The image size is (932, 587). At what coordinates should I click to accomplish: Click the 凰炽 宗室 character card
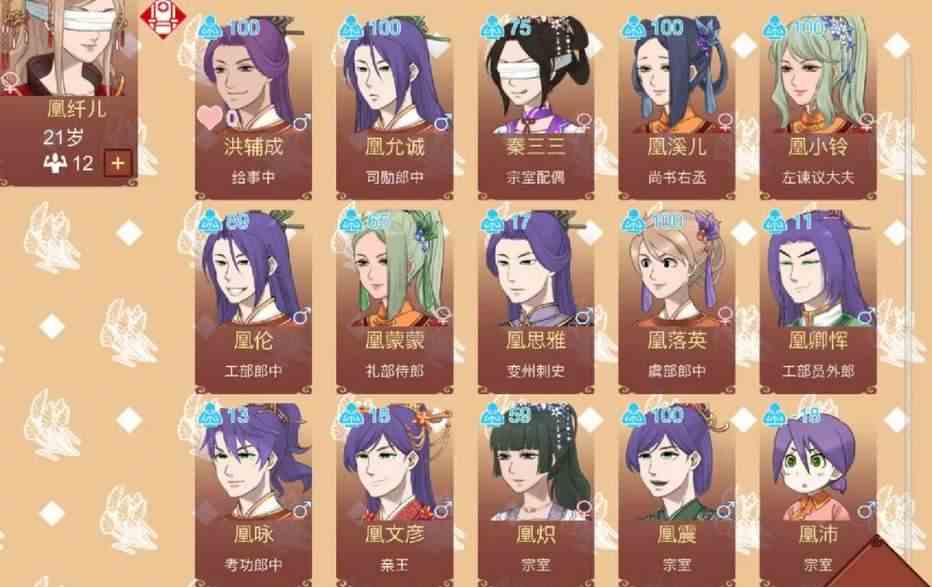pos(536,495)
